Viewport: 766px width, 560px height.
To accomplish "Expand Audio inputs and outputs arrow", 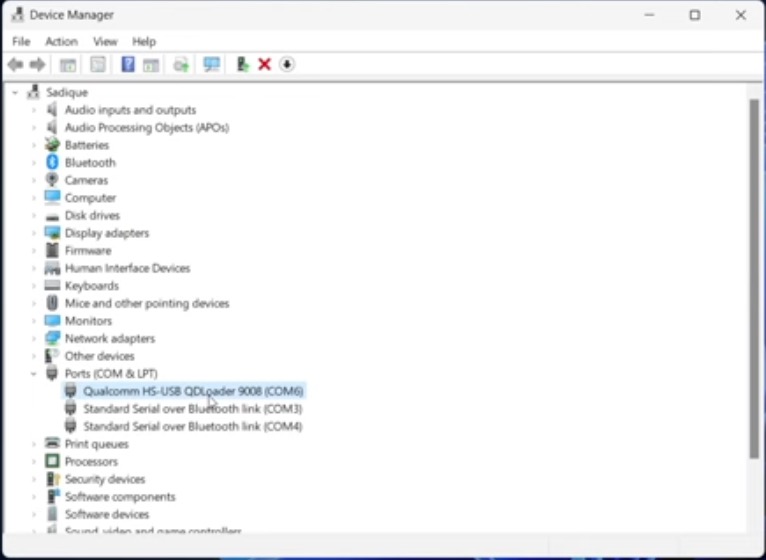I will click(34, 110).
